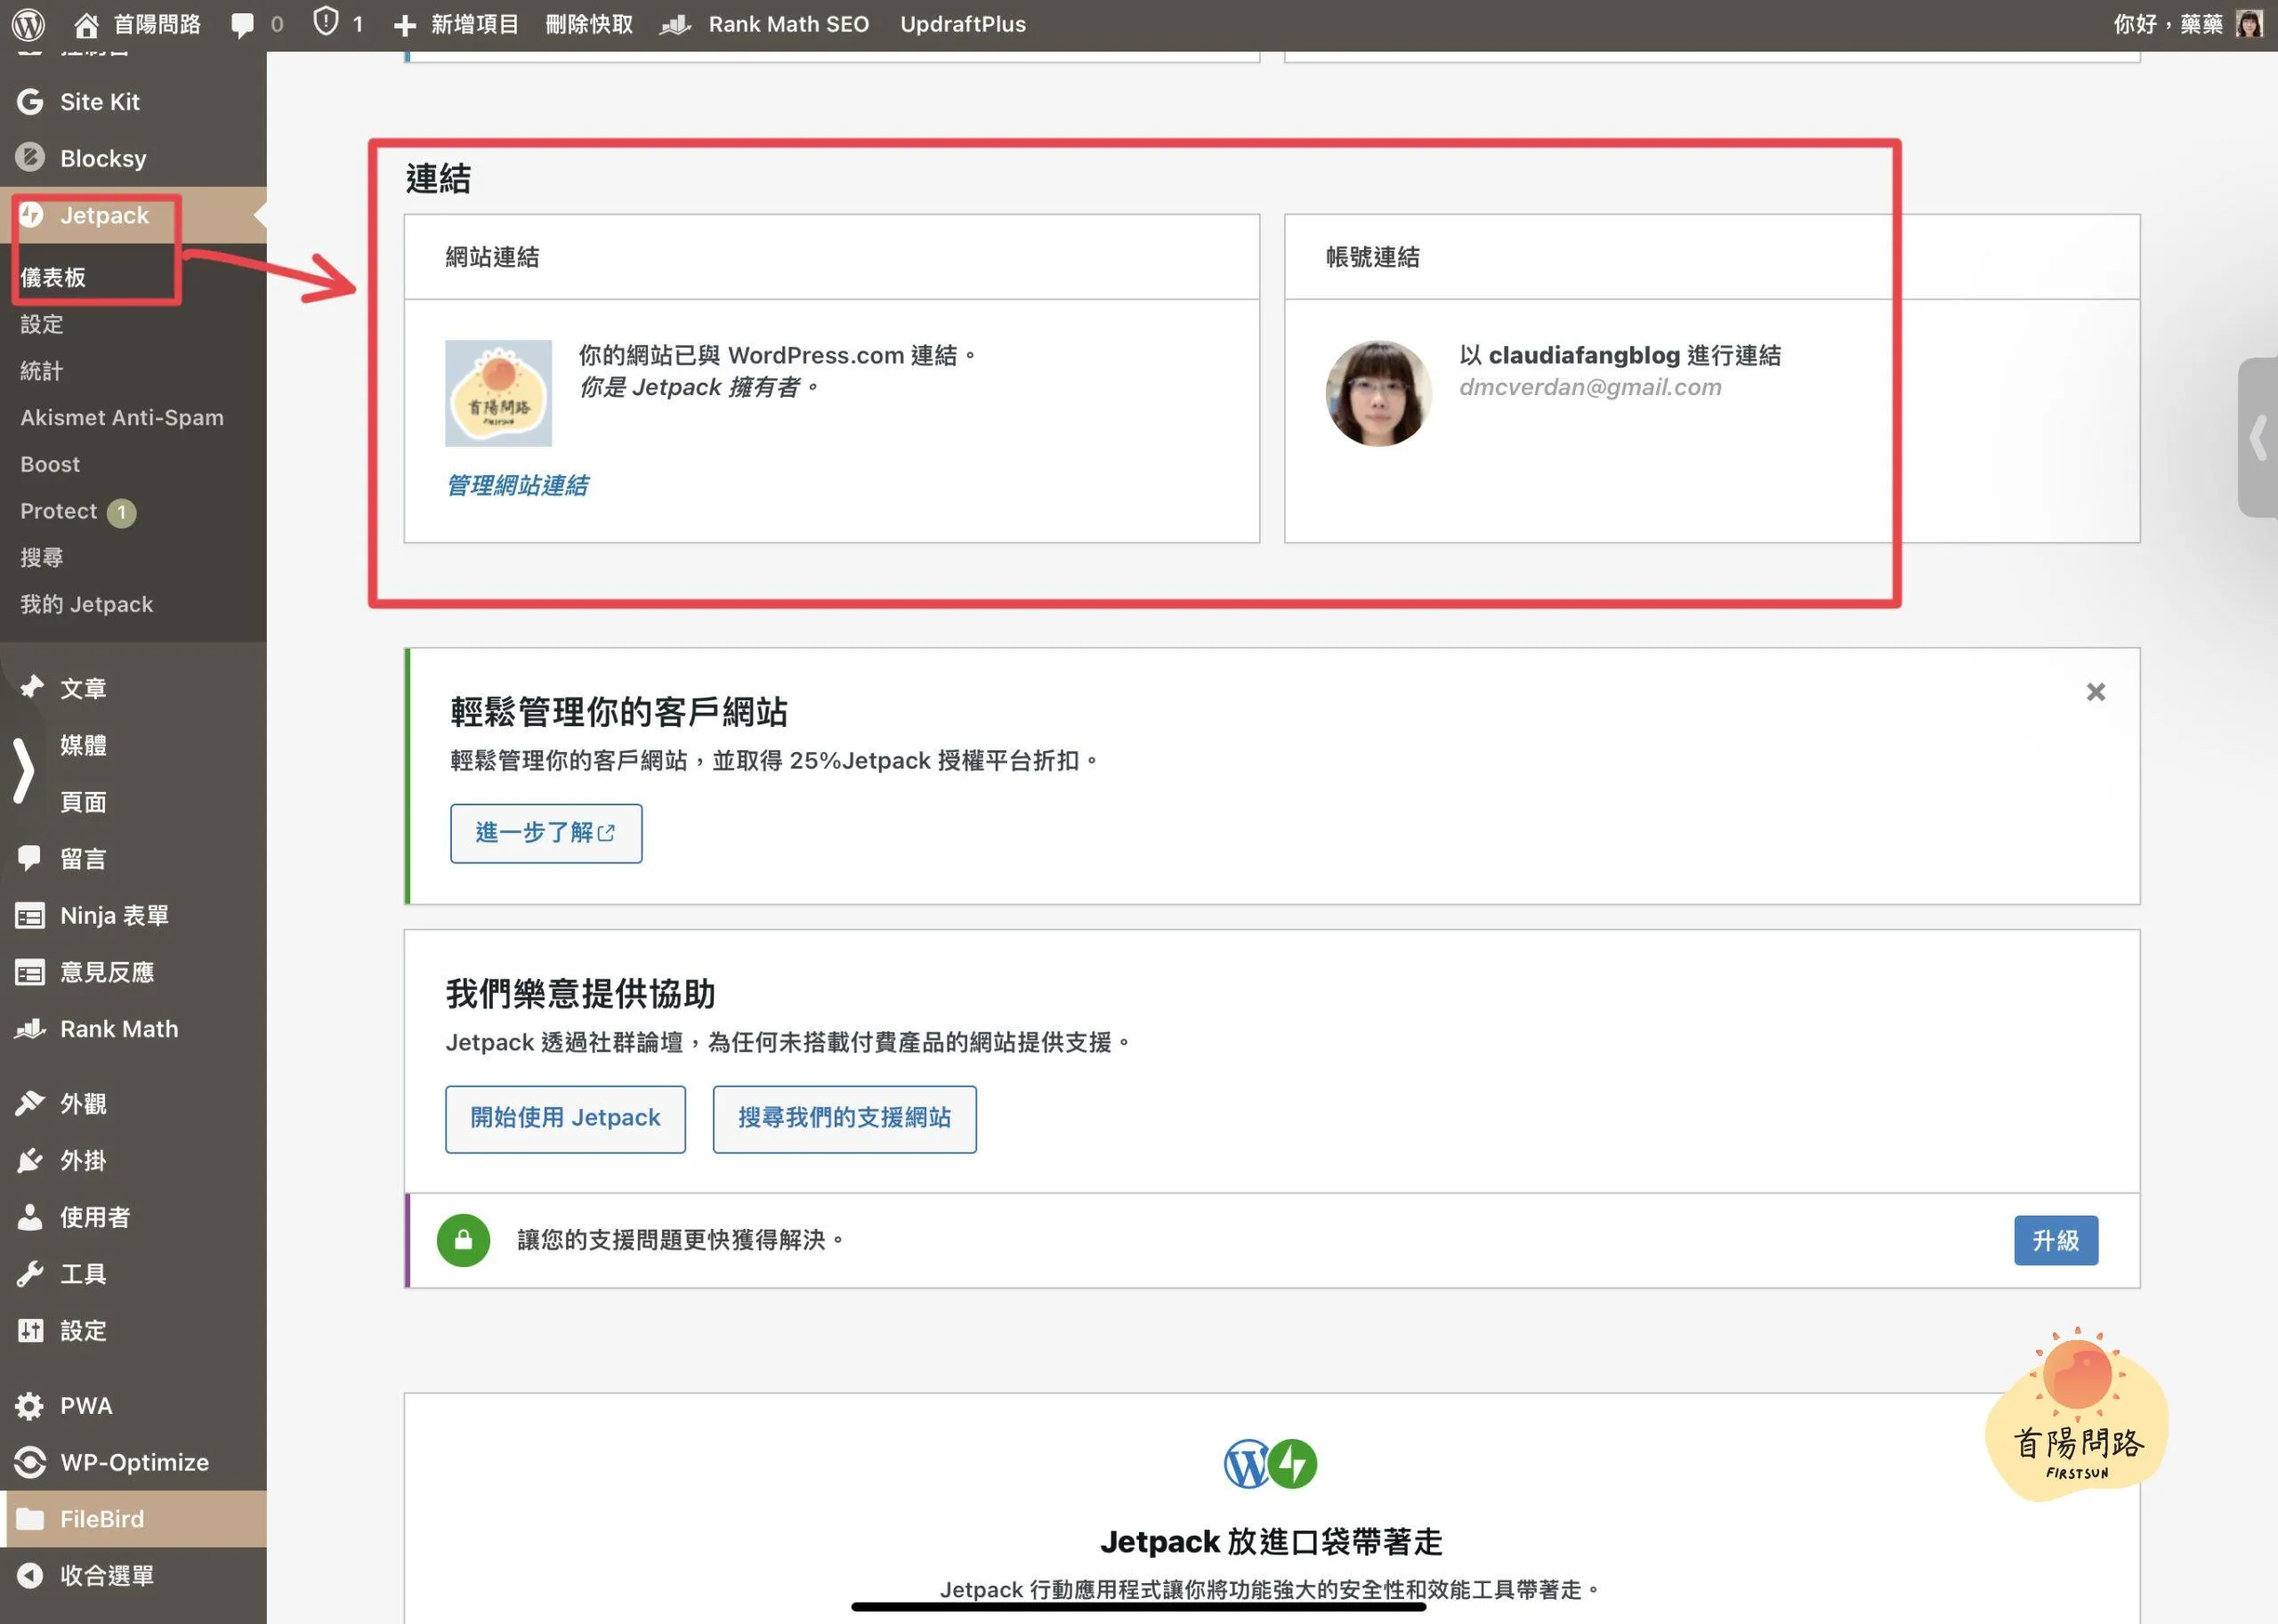Click the Site Kit Google icon
This screenshot has height=1624, width=2278.
click(x=30, y=102)
